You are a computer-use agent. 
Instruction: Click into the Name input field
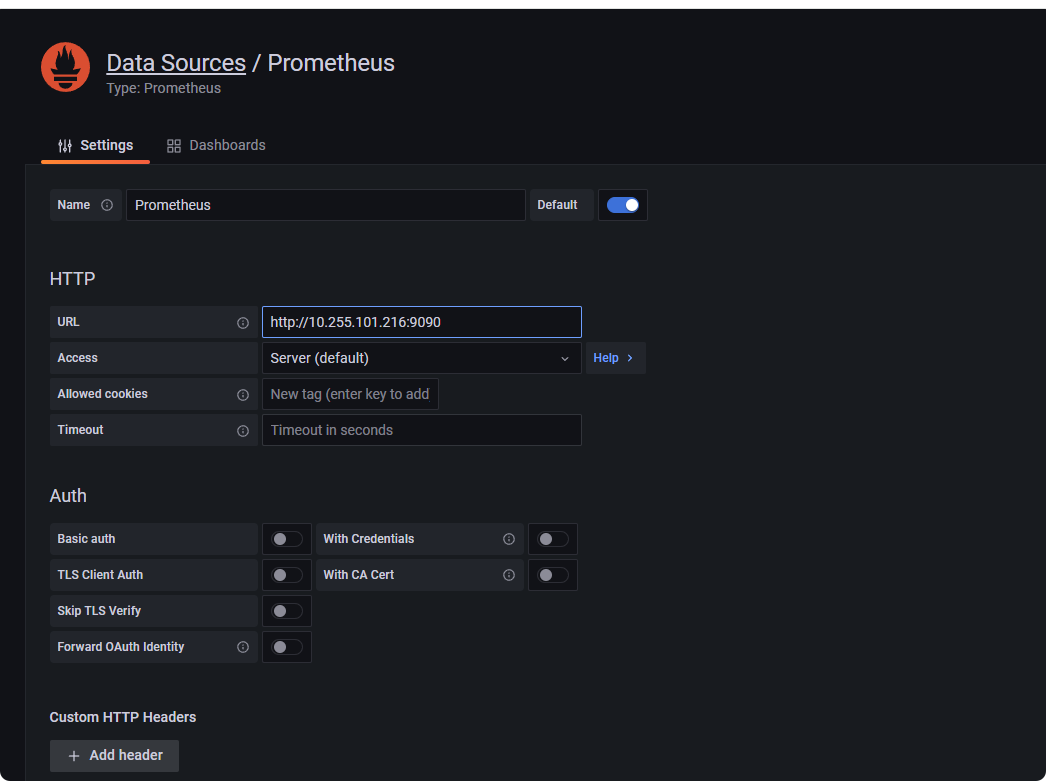(326, 205)
